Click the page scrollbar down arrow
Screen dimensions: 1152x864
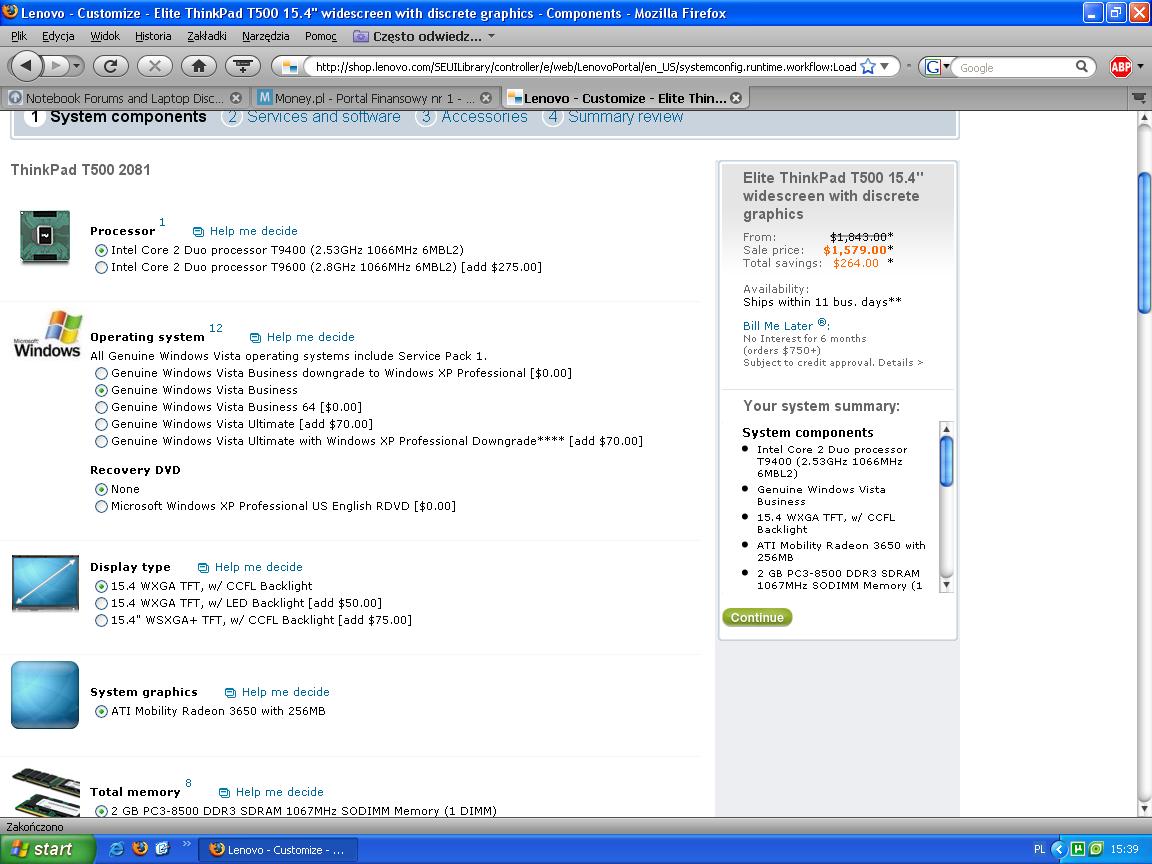1144,808
